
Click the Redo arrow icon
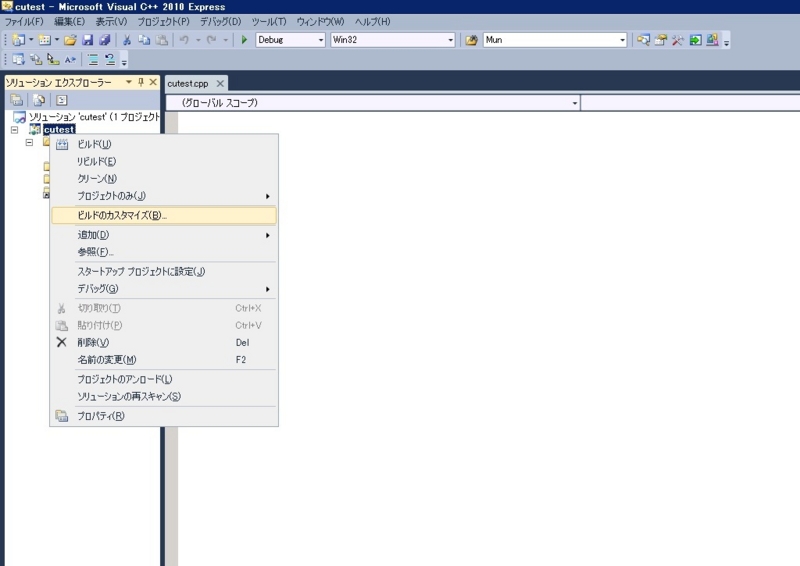tap(211, 40)
